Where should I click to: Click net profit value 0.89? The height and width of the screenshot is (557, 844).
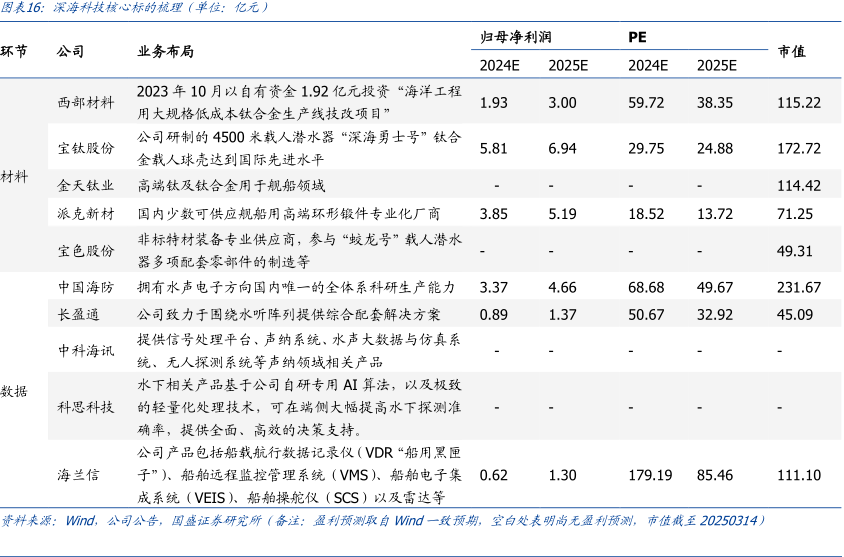click(494, 314)
